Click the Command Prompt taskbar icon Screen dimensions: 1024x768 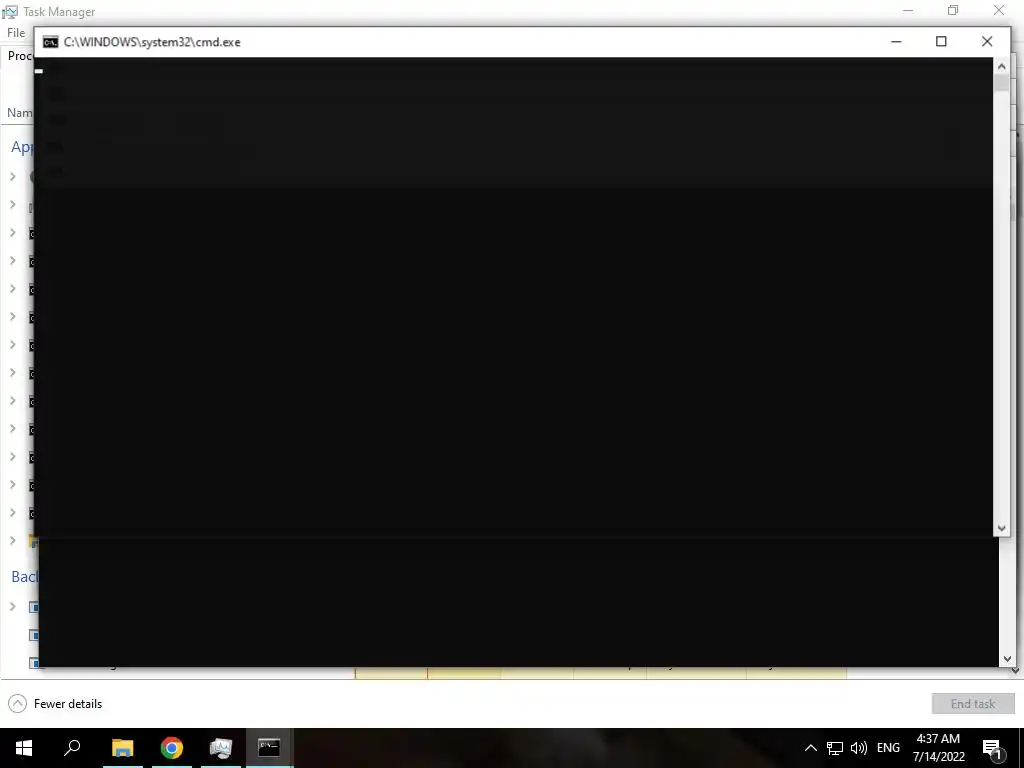269,748
